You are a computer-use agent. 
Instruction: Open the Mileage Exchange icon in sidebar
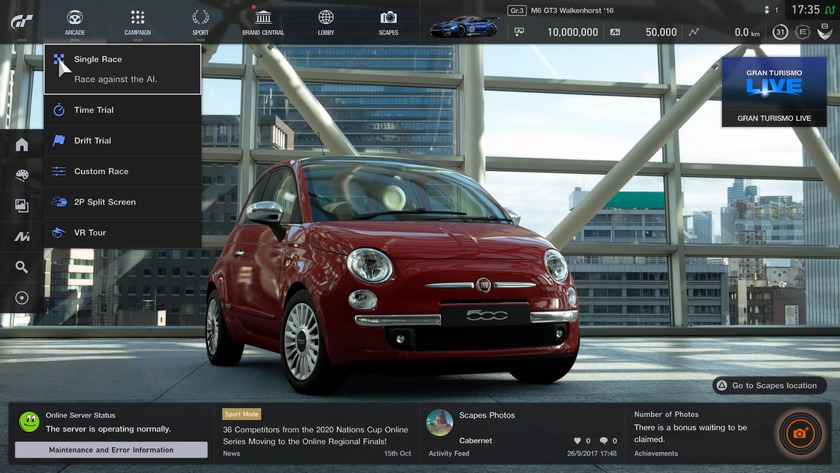[x=21, y=236]
